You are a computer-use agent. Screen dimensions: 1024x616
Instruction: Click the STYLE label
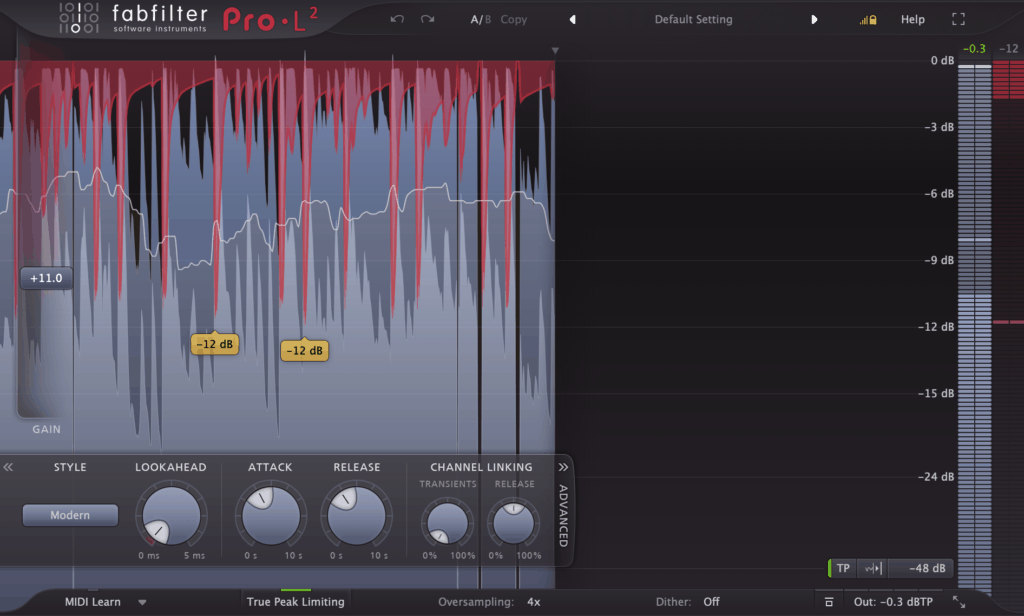click(x=70, y=467)
